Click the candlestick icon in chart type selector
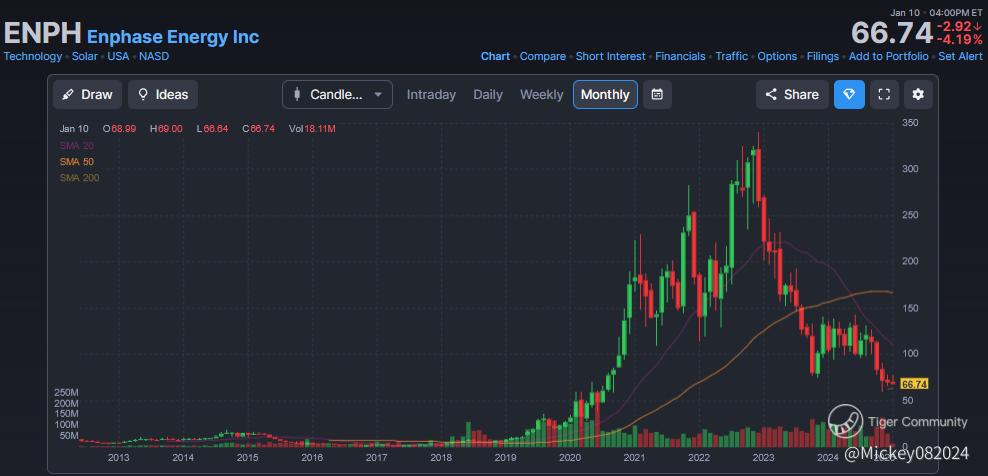 [297, 95]
